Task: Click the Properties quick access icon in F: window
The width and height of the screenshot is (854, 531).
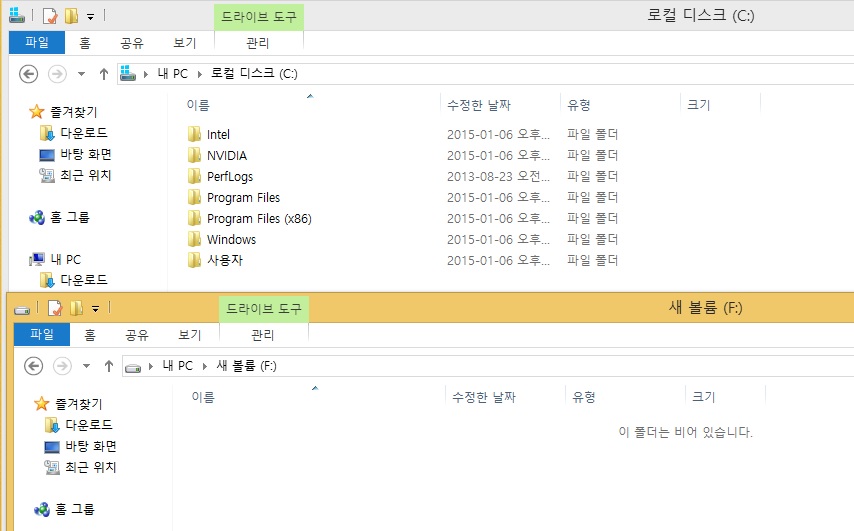Action: pos(55,308)
